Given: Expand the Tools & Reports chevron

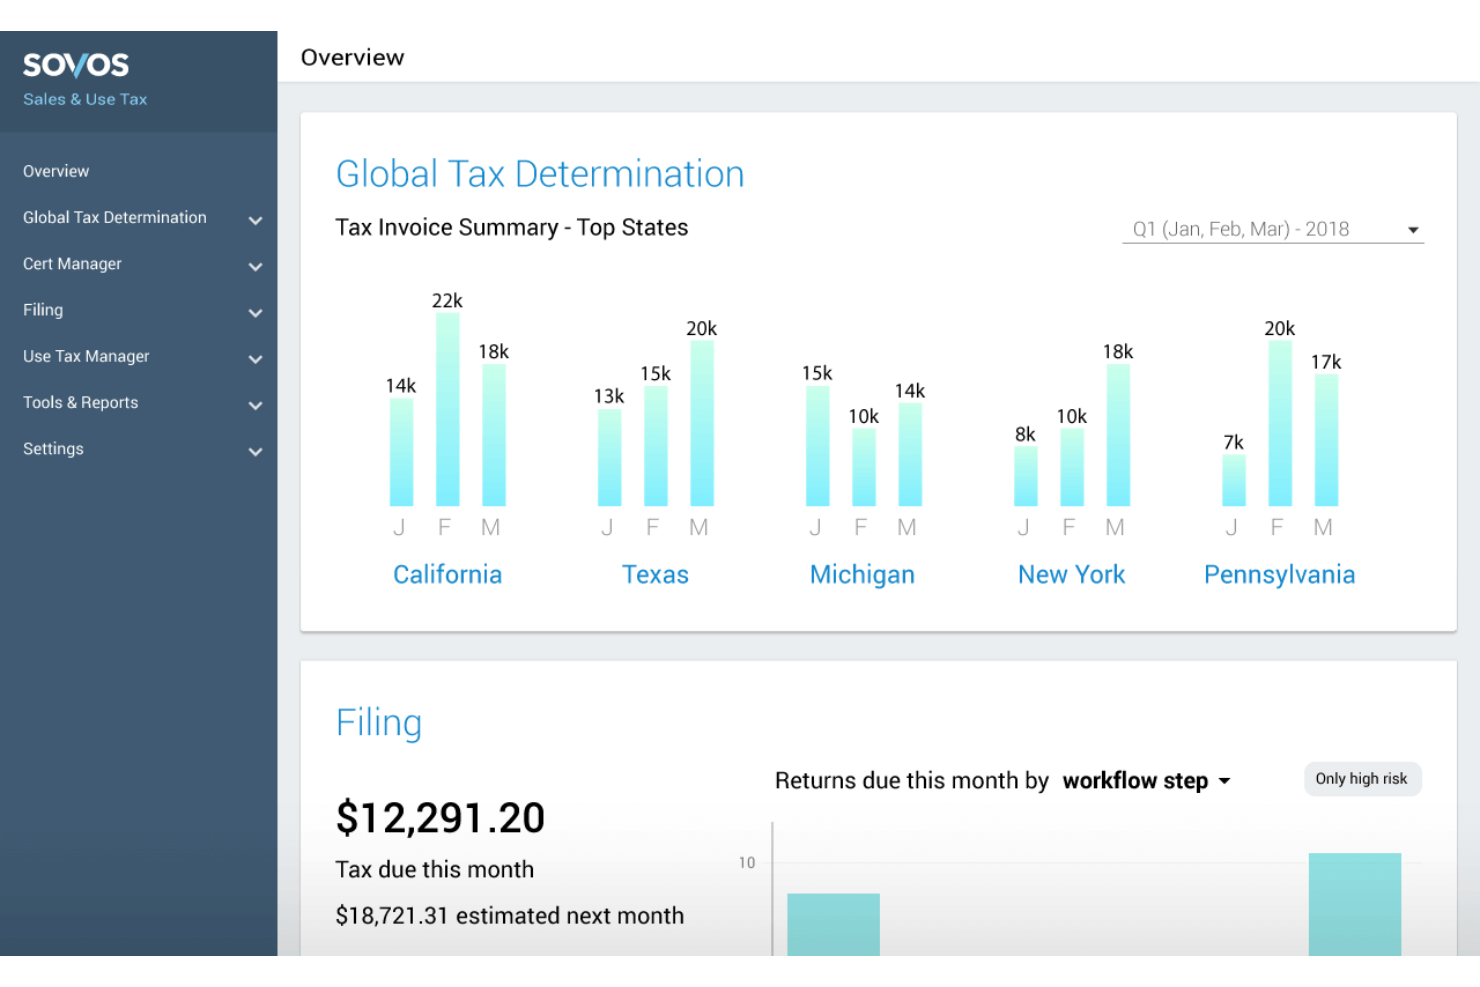Looking at the screenshot, I should click(x=256, y=405).
